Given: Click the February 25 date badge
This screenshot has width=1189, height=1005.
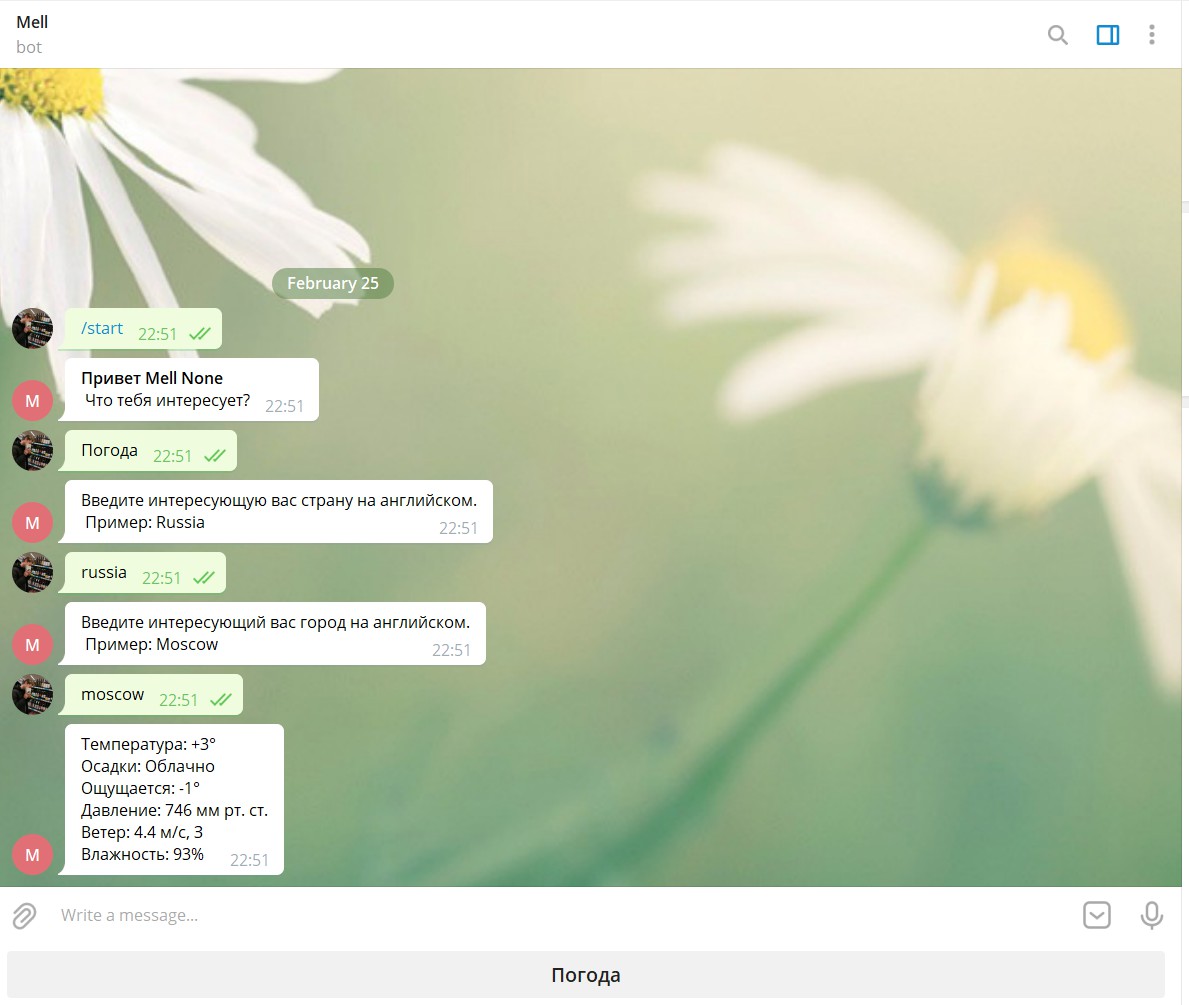Looking at the screenshot, I should point(333,283).
